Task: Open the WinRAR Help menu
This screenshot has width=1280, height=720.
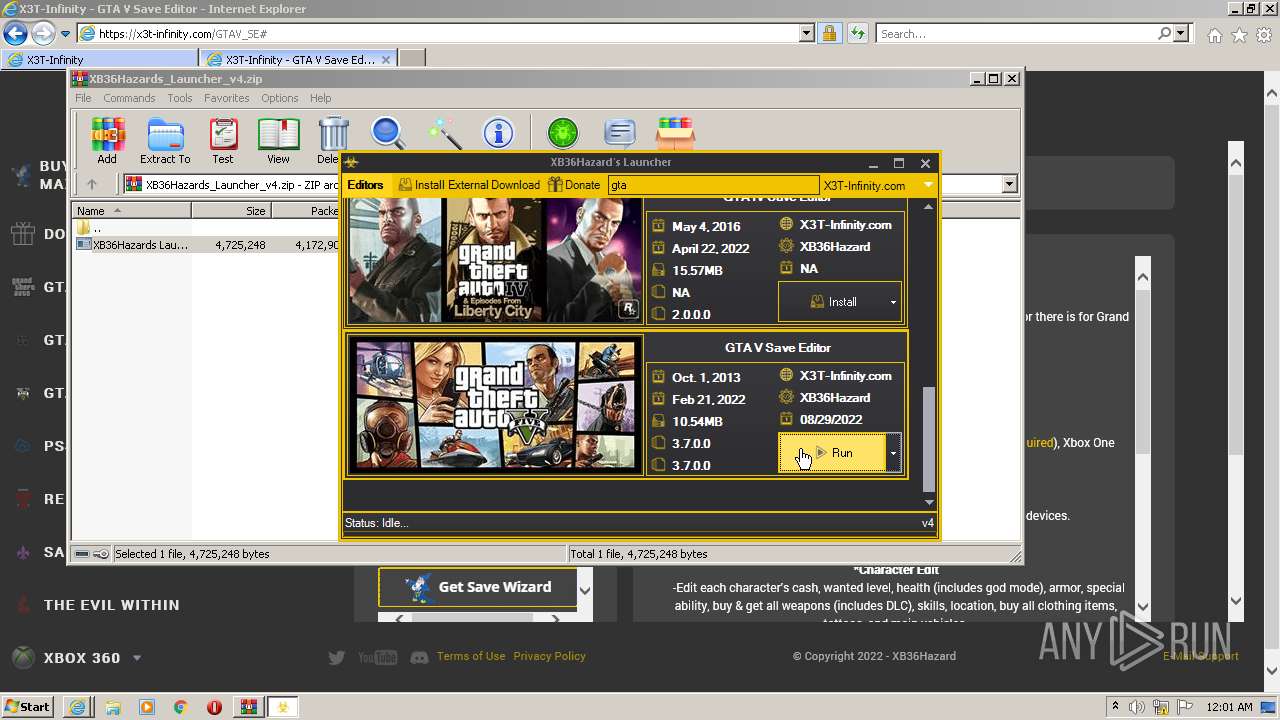Action: [320, 98]
